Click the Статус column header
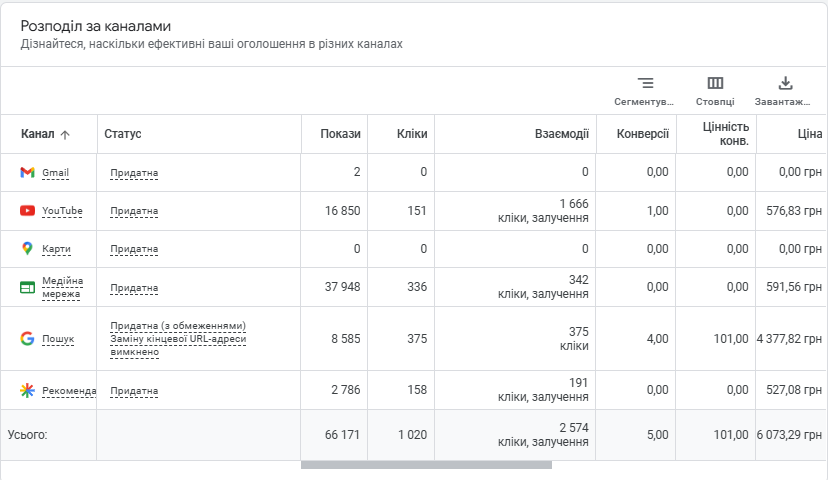This screenshot has width=828, height=480. coord(123,134)
